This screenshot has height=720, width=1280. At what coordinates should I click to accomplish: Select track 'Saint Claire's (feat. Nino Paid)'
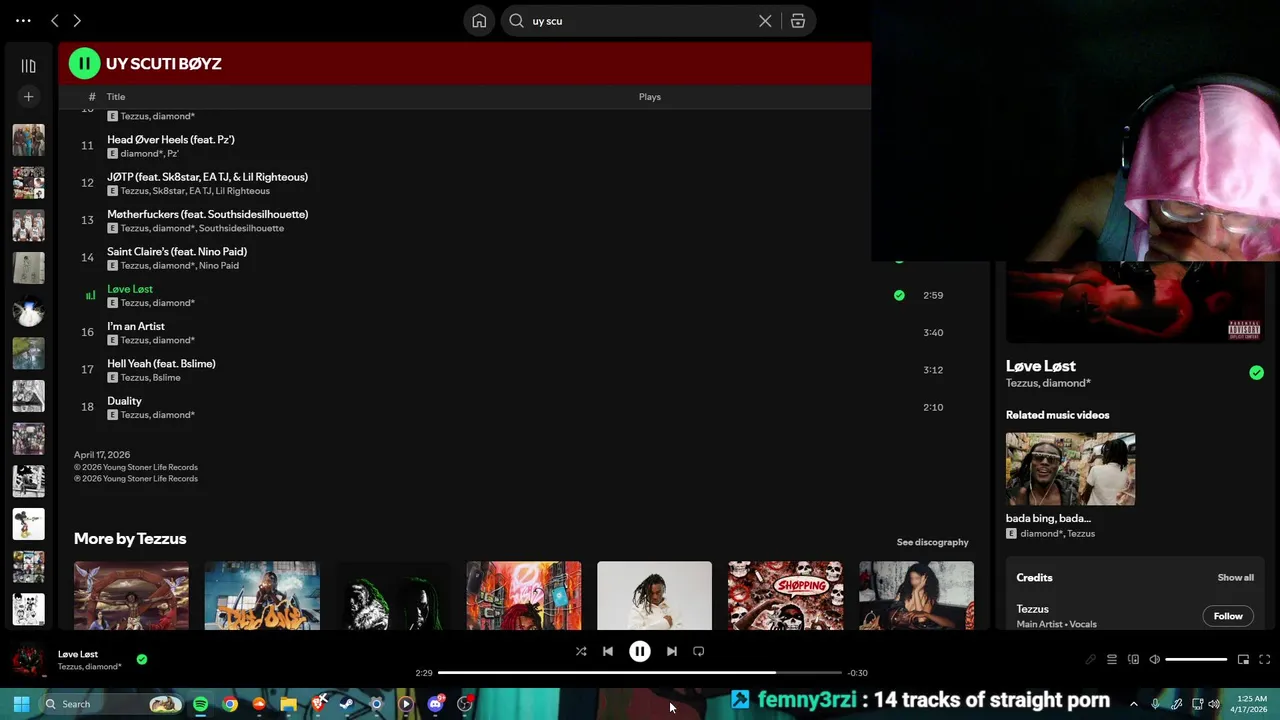tap(177, 252)
